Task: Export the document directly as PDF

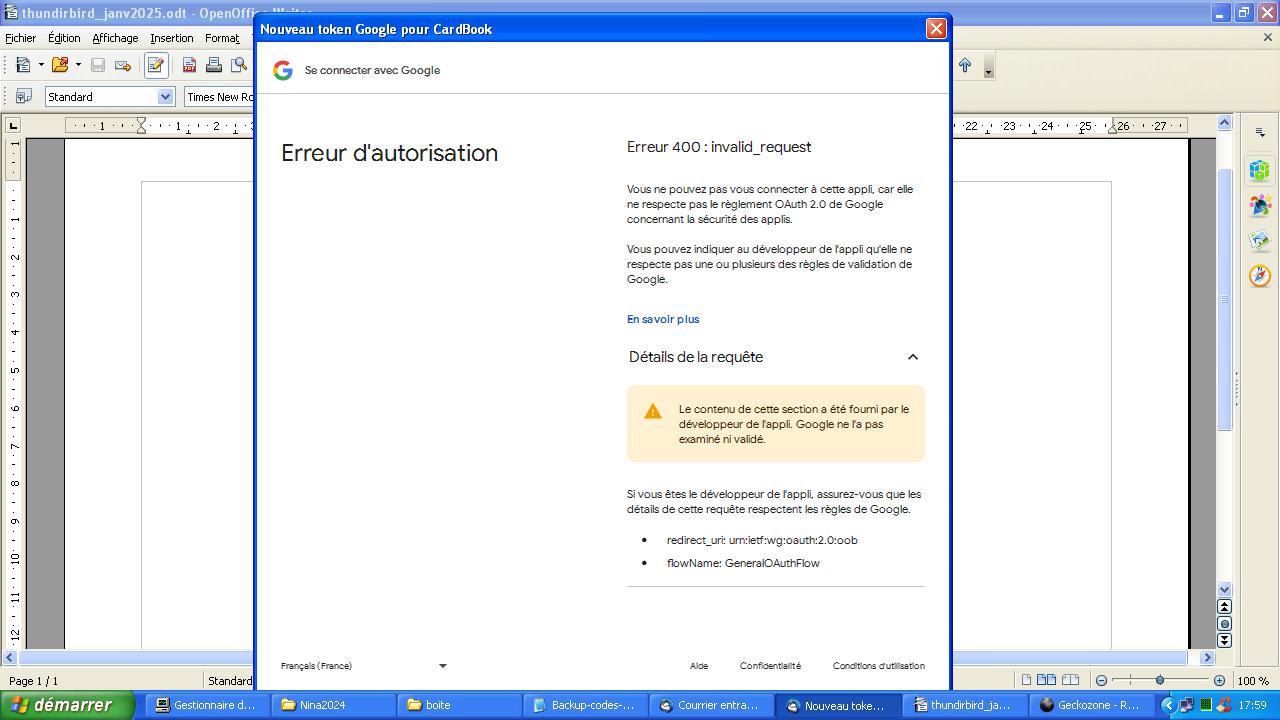Action: point(189,65)
